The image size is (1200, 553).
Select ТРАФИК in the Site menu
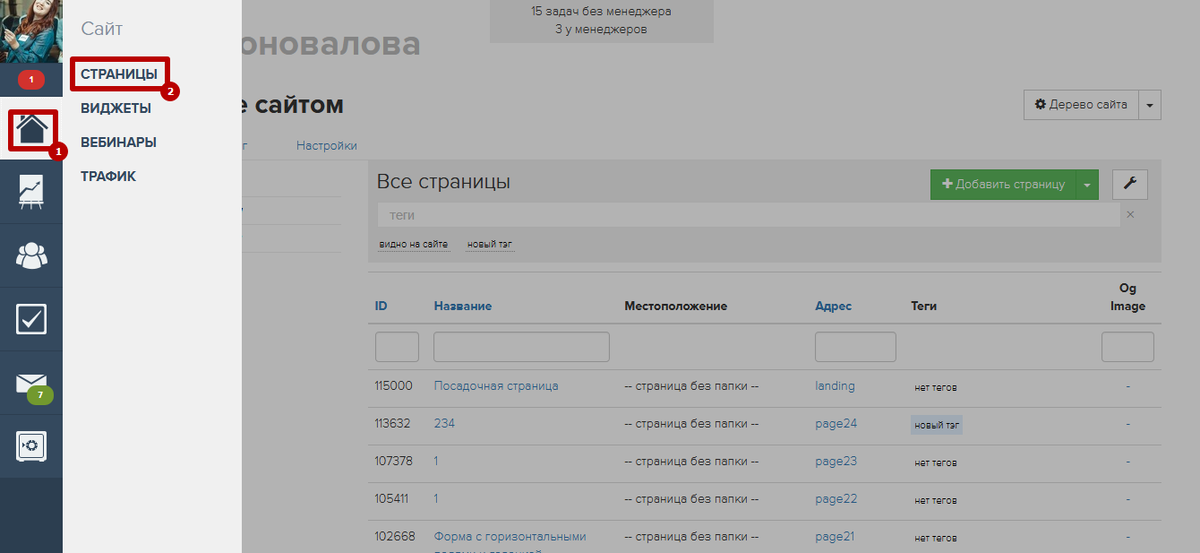(x=108, y=176)
